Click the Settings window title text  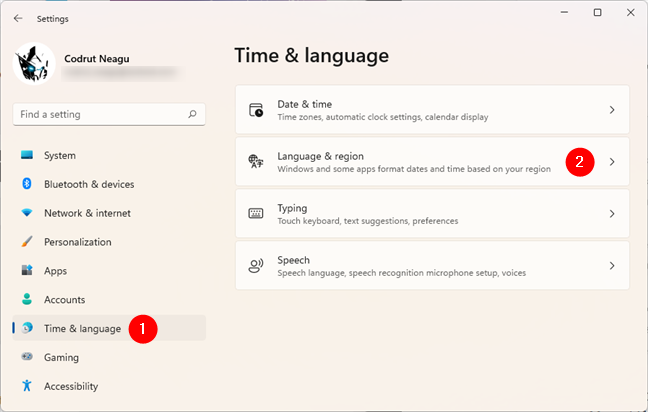pyautogui.click(x=52, y=19)
